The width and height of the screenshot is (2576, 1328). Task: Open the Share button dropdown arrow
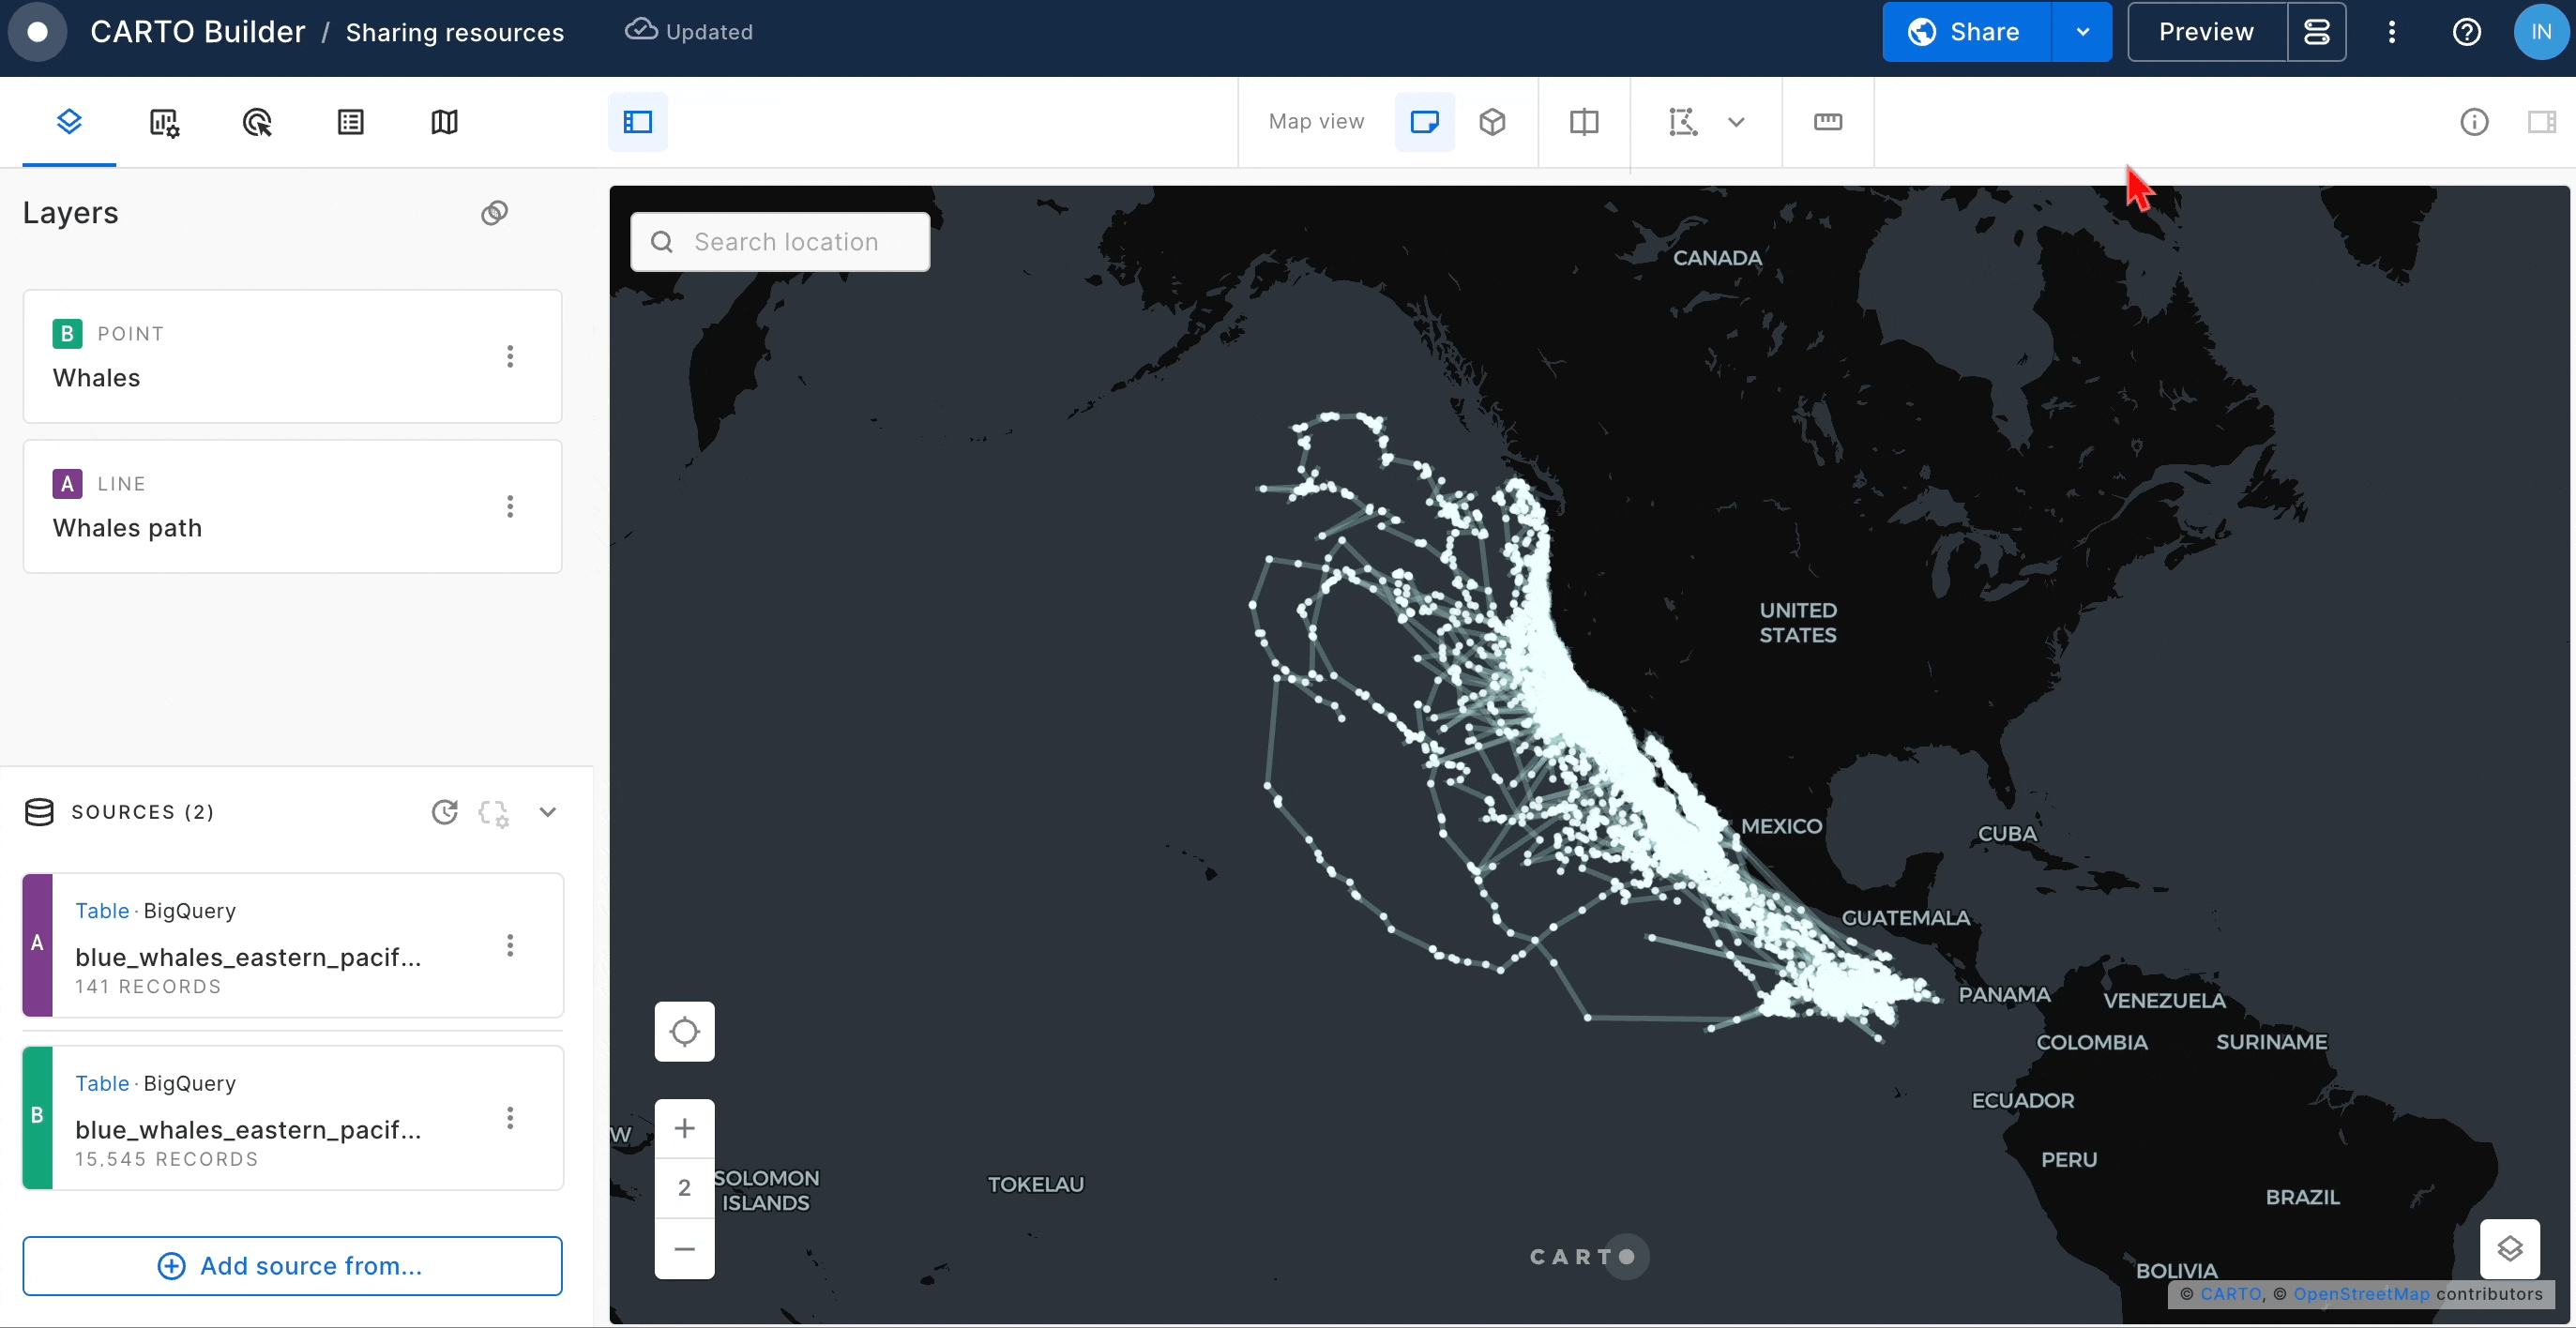pyautogui.click(x=2082, y=32)
